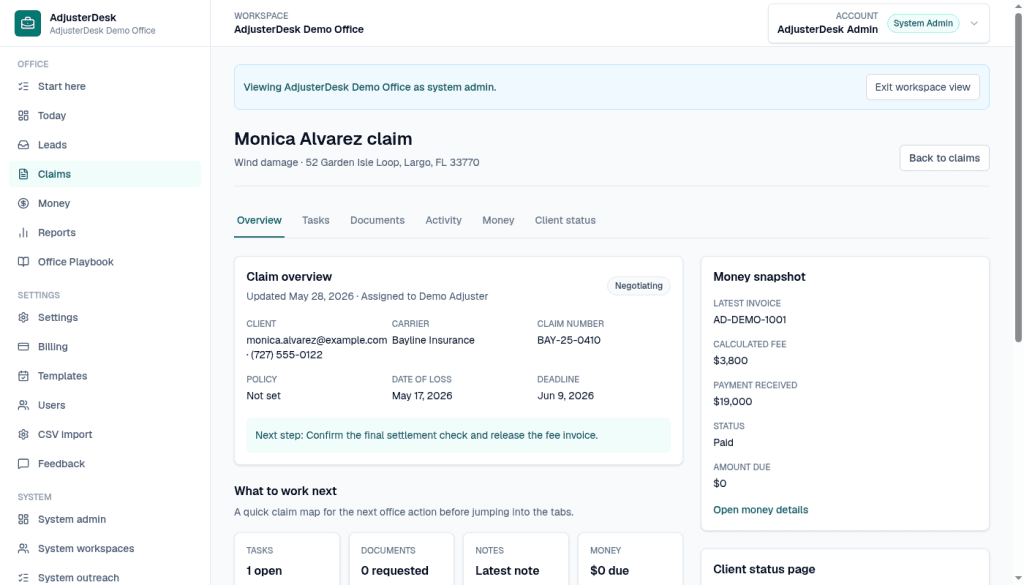
Task: Go to Users in the sidebar
Action: click(105, 405)
